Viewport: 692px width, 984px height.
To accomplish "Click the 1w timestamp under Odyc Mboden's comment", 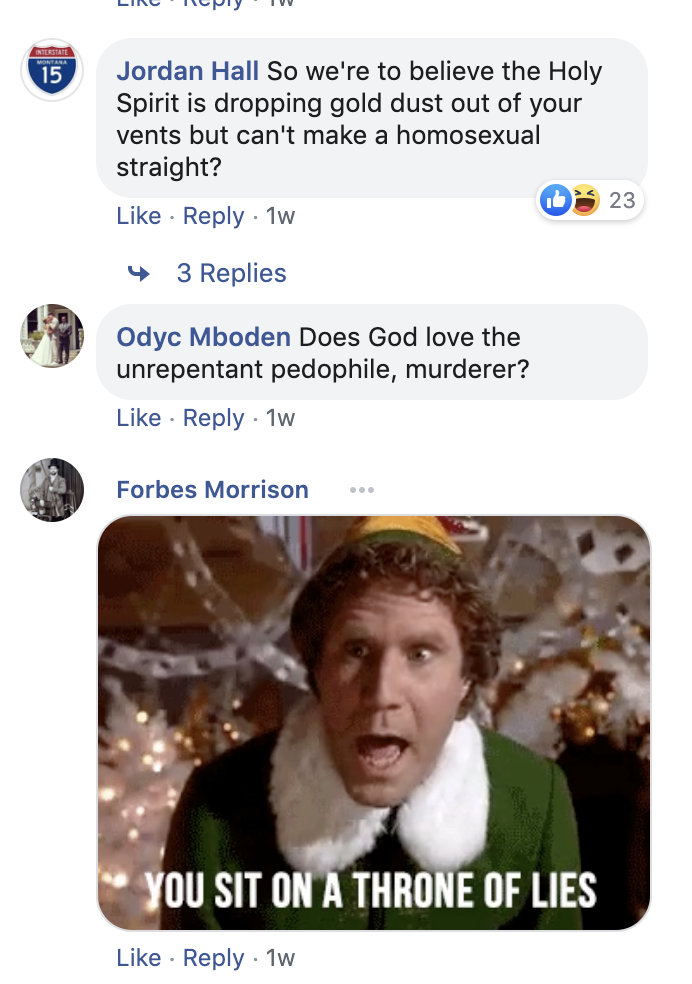I will (280, 418).
